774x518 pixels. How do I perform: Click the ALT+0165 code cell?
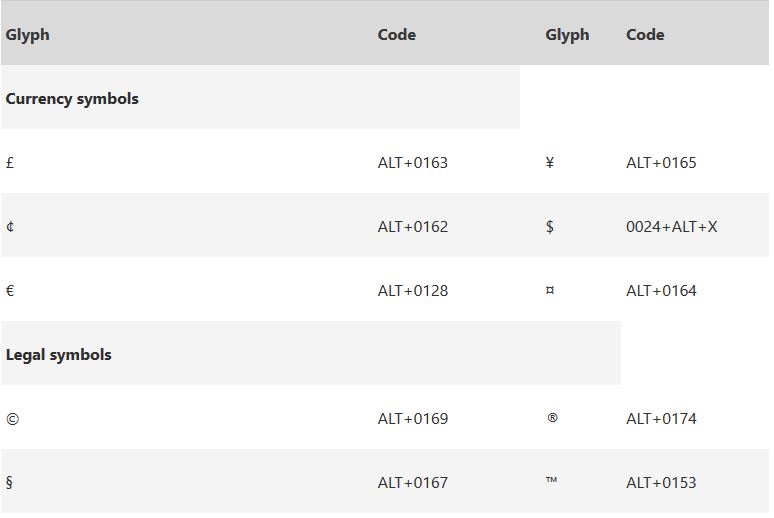click(x=661, y=162)
